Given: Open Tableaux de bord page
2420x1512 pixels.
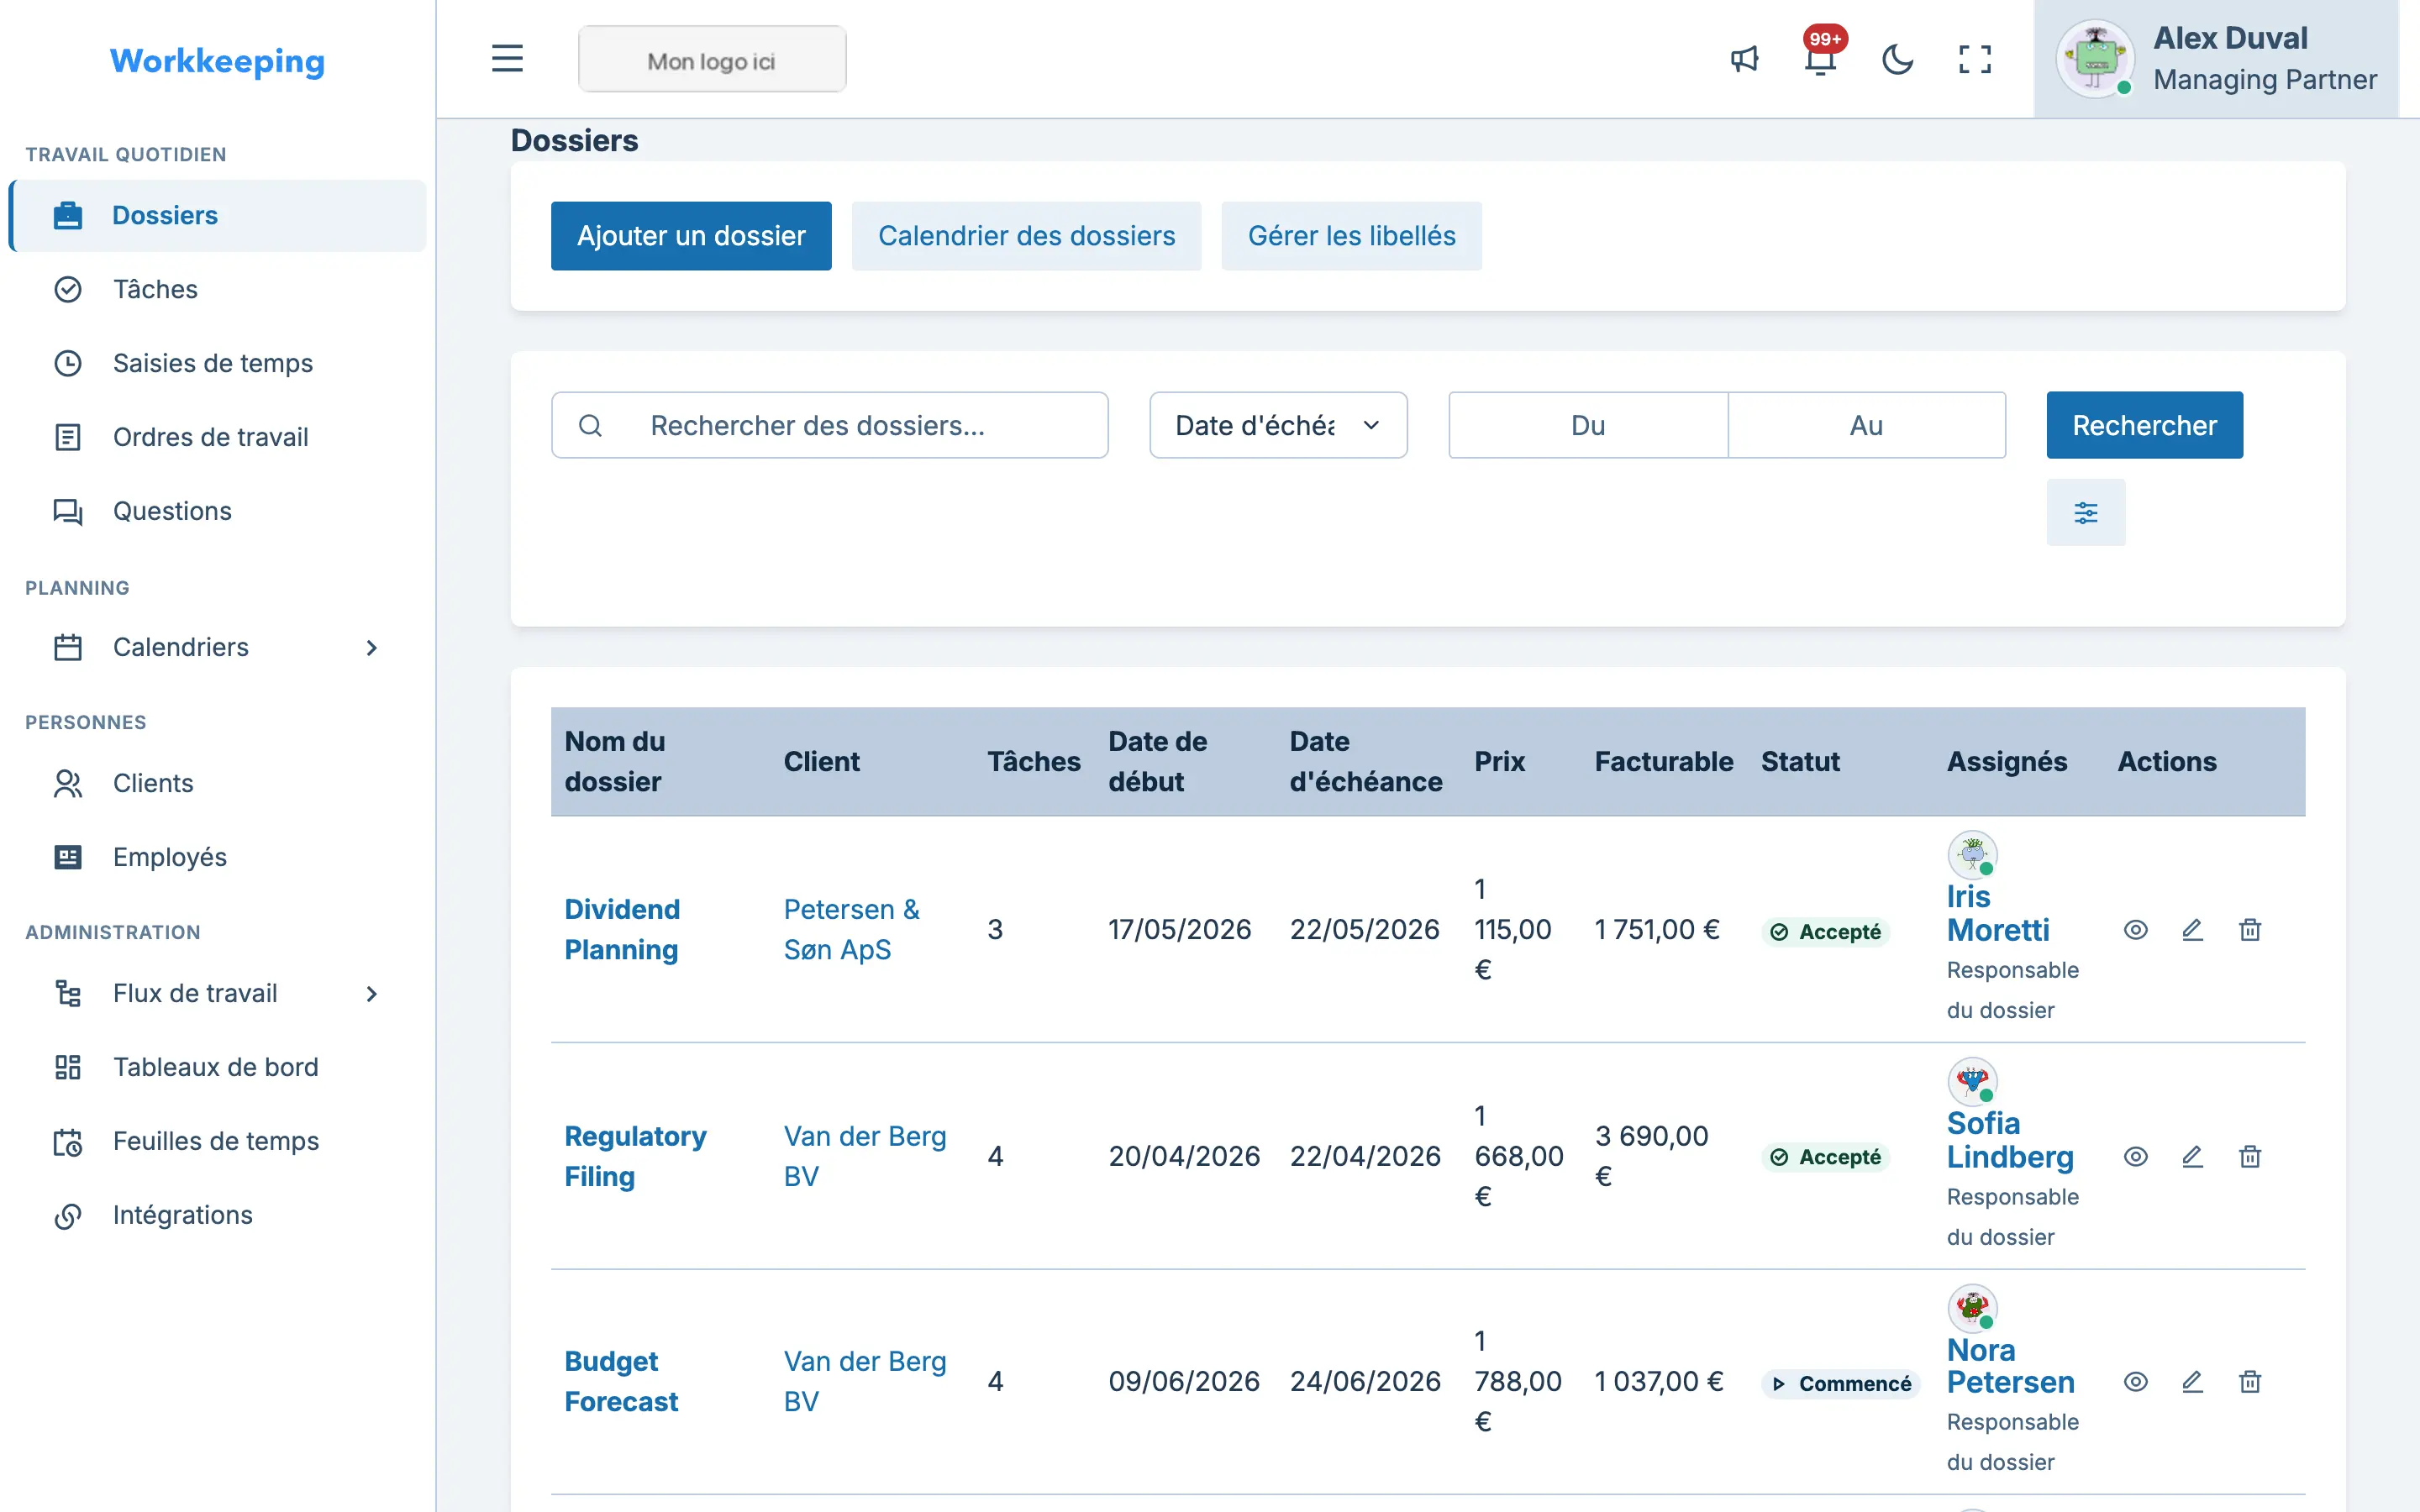Looking at the screenshot, I should tap(218, 1067).
